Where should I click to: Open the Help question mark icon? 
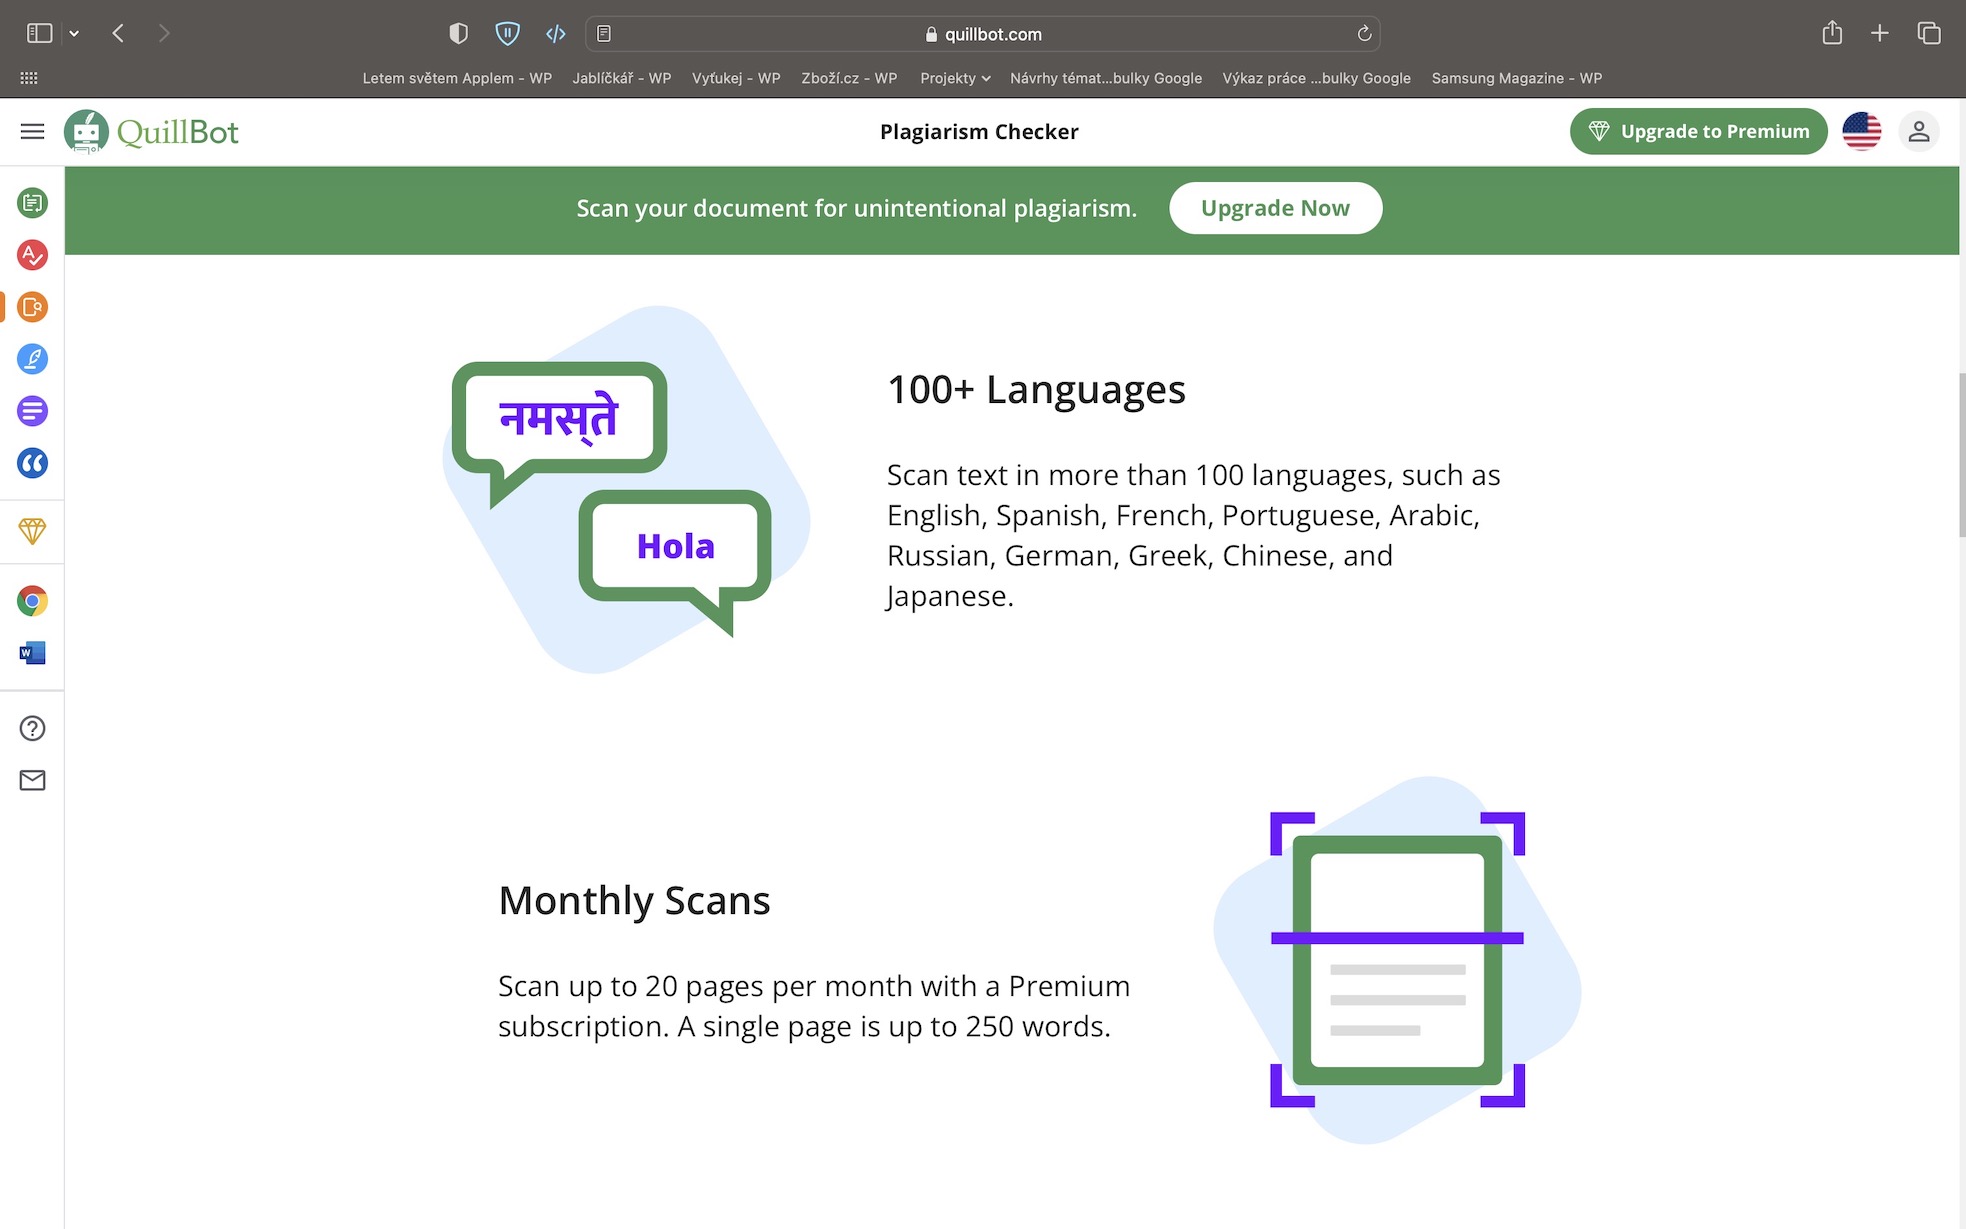(32, 728)
